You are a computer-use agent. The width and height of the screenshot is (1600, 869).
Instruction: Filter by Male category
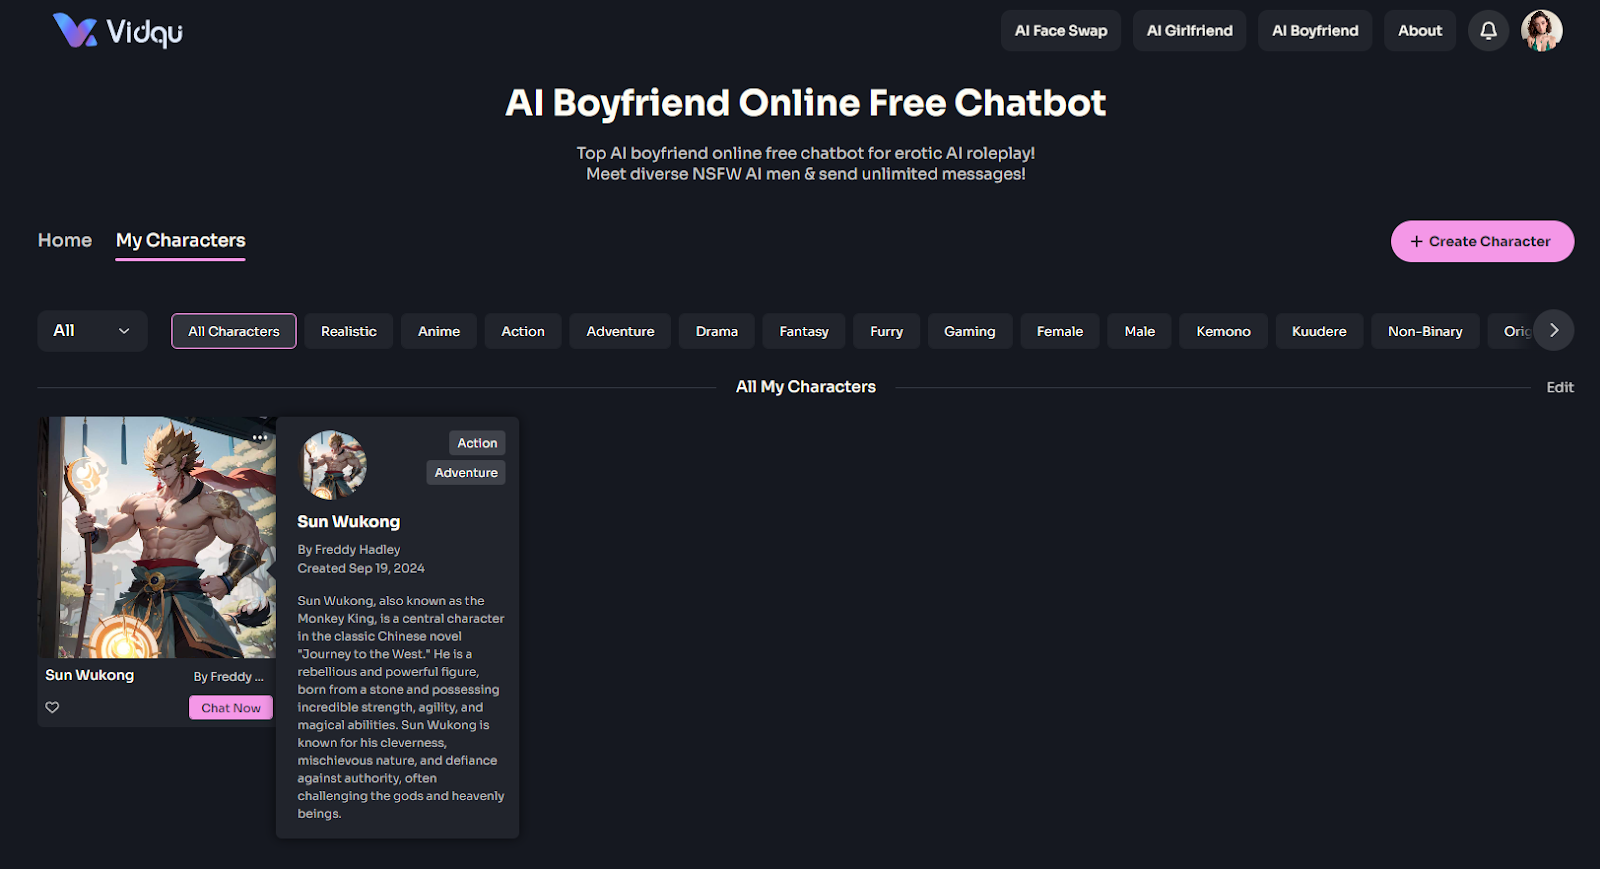click(x=1139, y=331)
